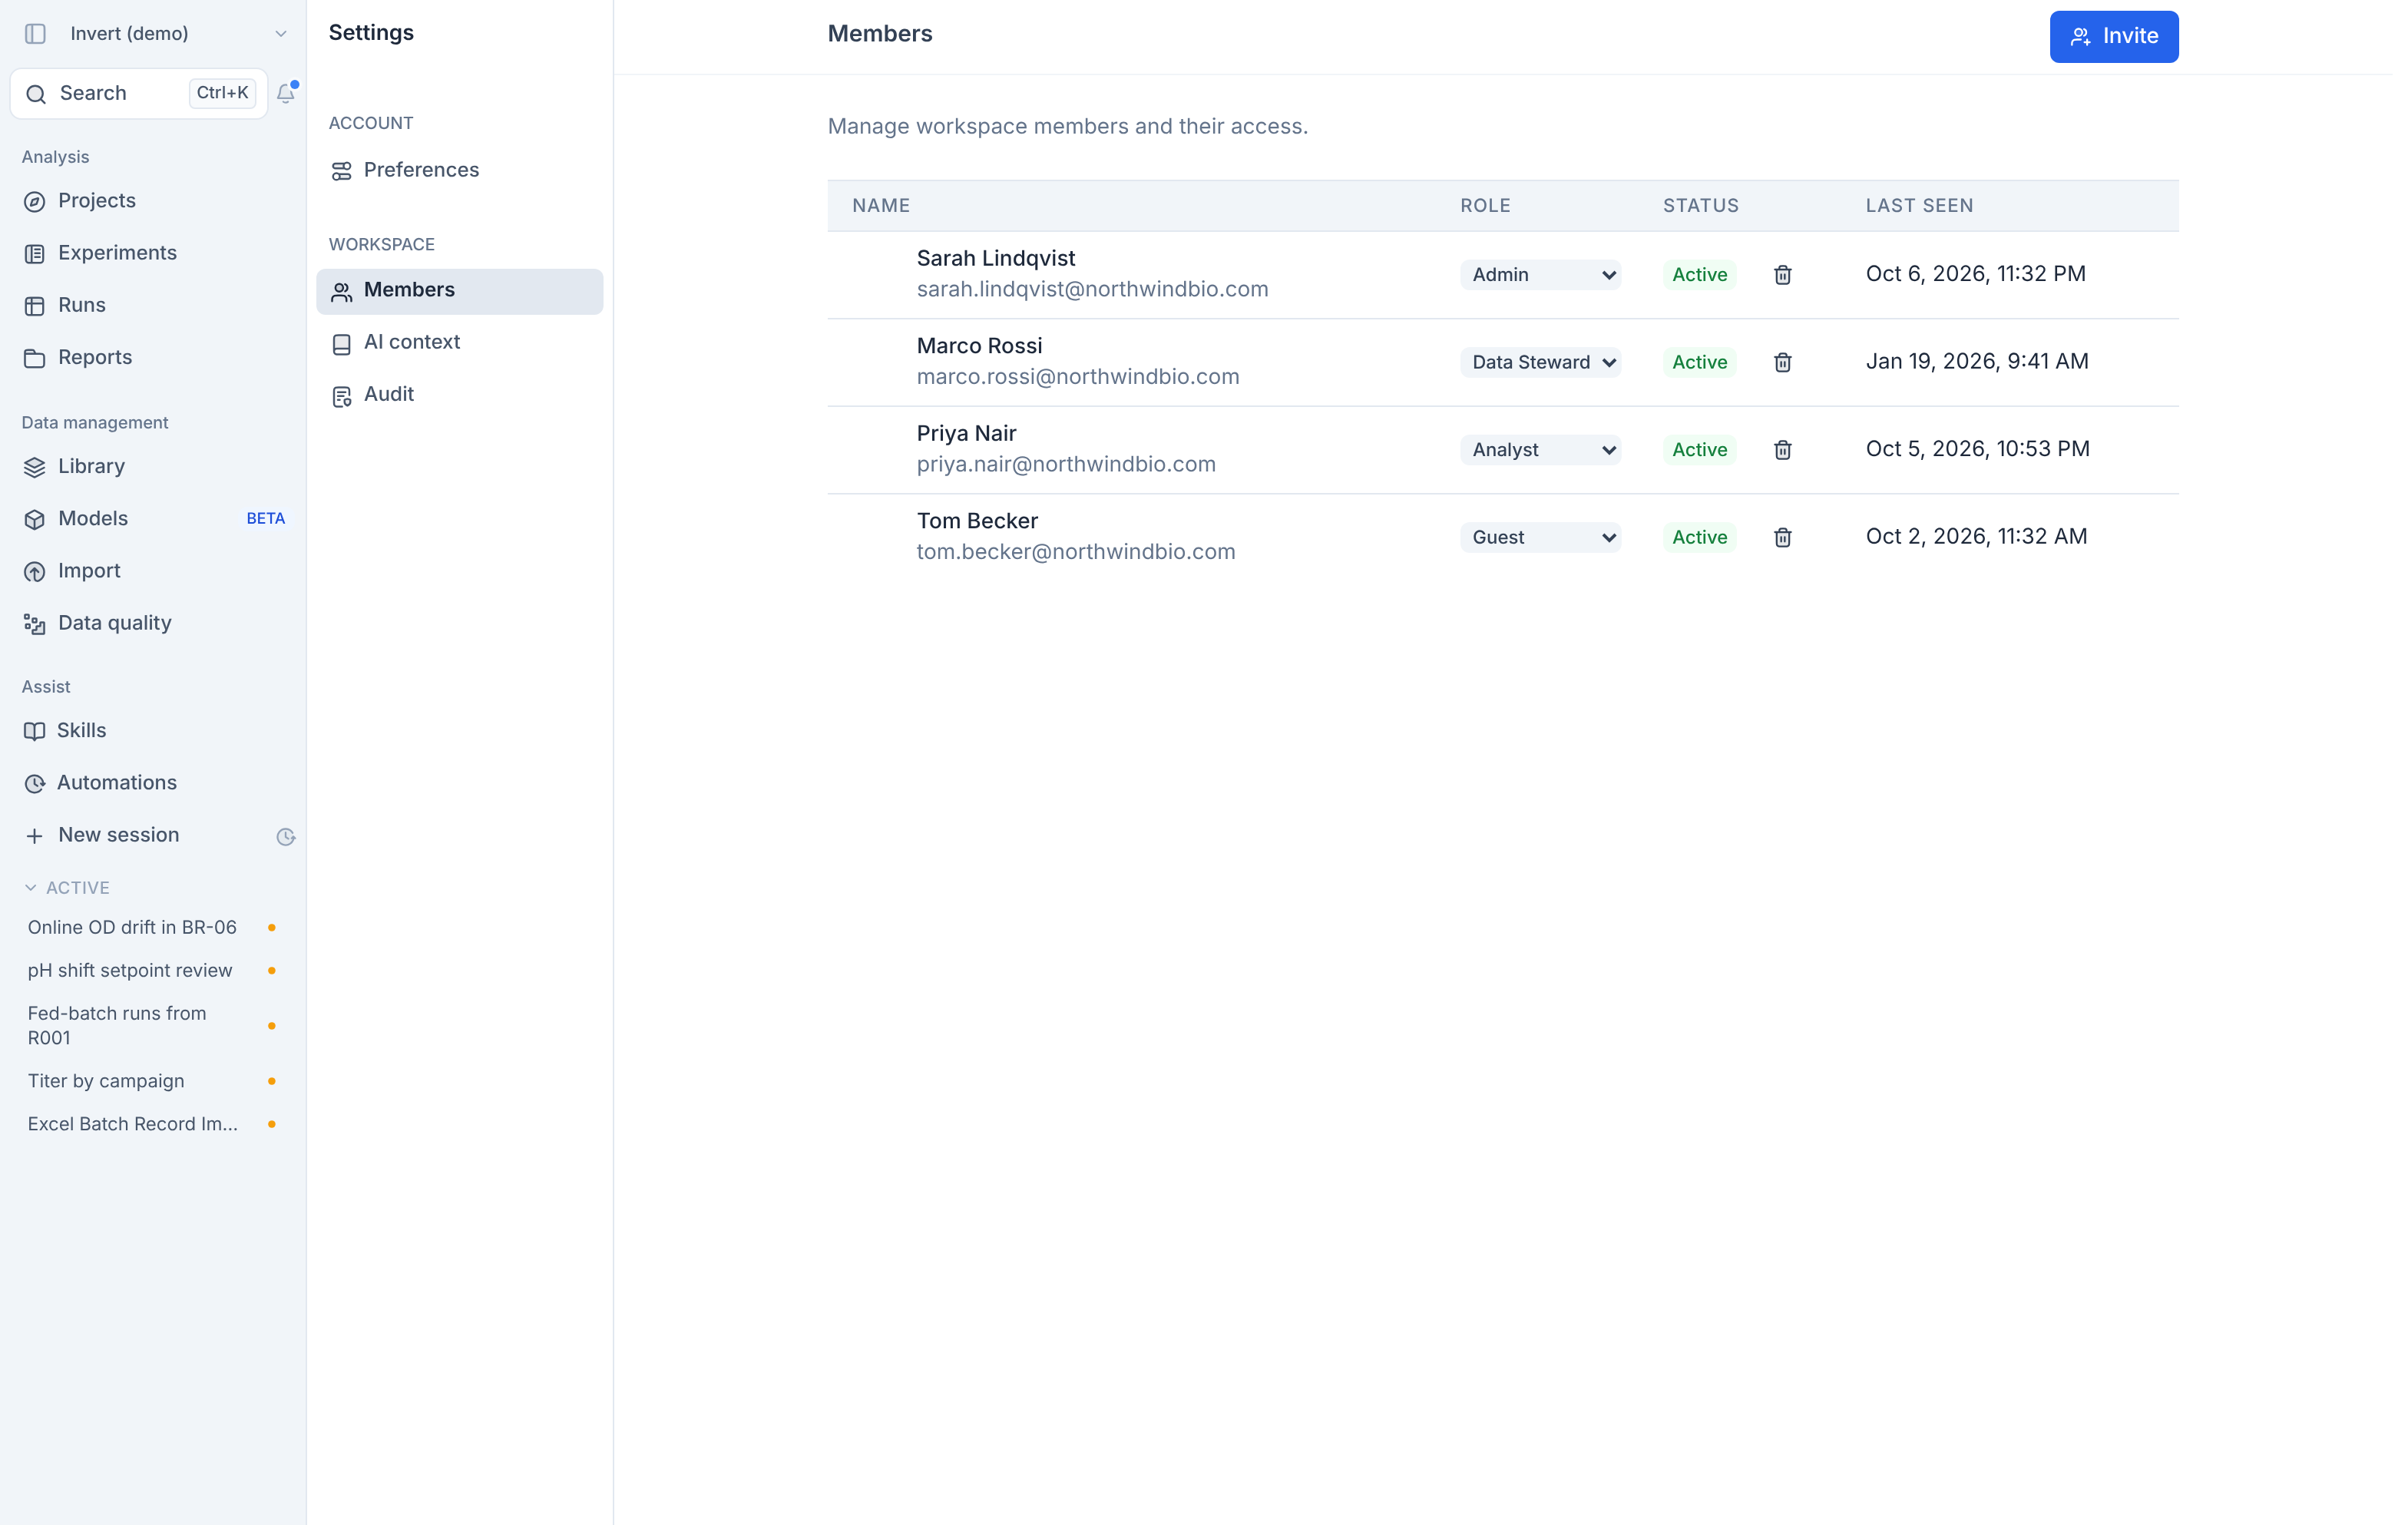Go to Import
Image resolution: width=2408 pixels, height=1525 pixels.
pos(154,570)
